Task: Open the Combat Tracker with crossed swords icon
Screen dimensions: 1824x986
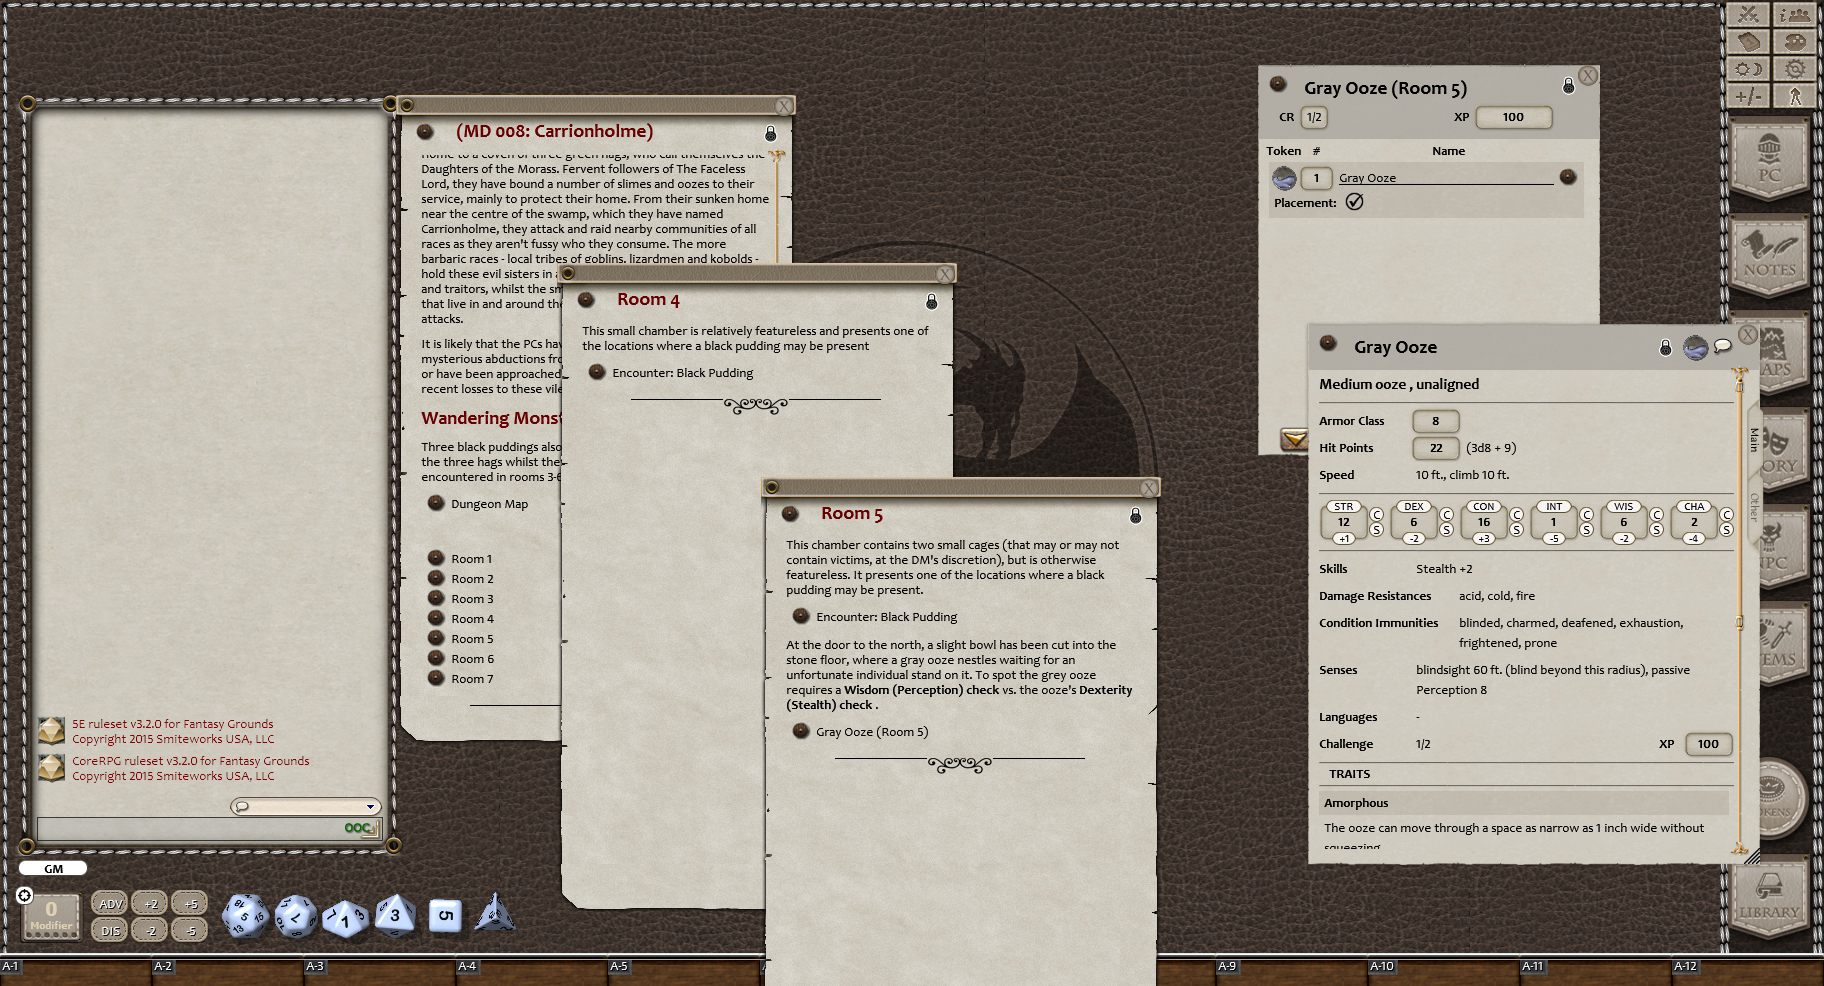Action: point(1748,14)
